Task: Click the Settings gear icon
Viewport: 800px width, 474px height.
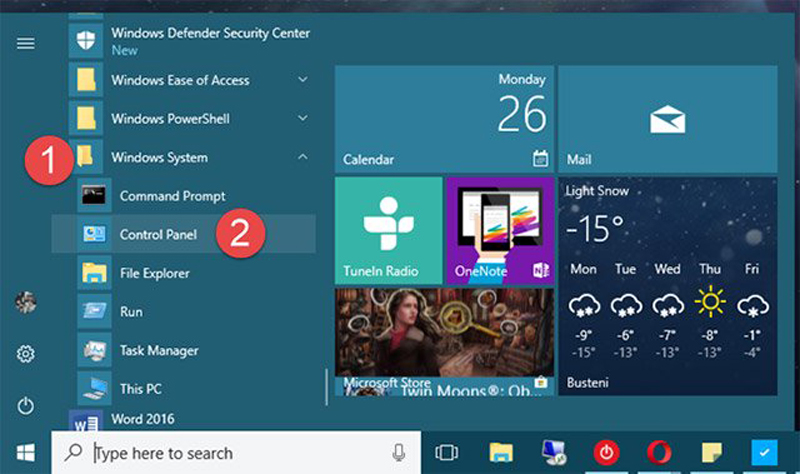Action: 26,354
